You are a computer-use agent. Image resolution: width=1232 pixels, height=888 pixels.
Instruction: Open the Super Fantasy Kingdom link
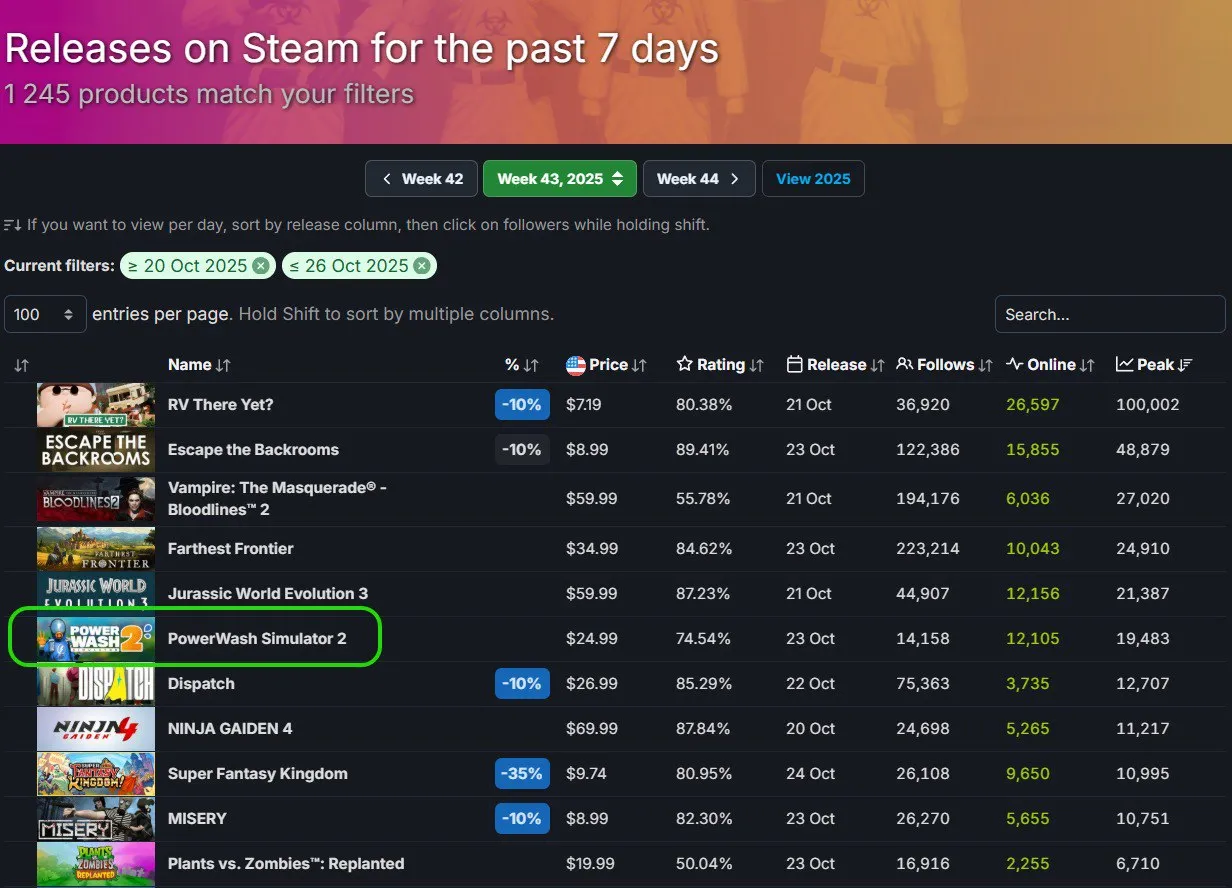point(258,774)
